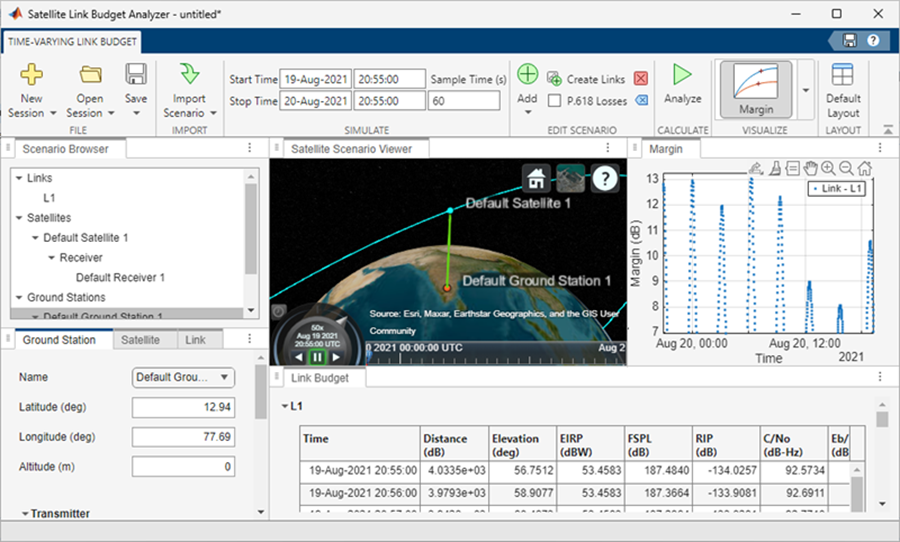900x542 pixels.
Task: Select Default Receiver 1 in Scenario Browser
Action: pos(120,277)
